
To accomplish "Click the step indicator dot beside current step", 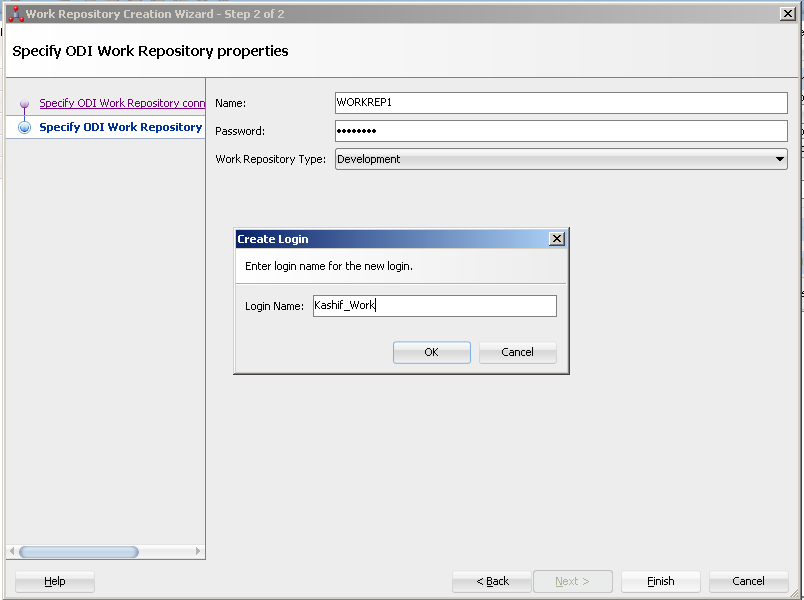I will tap(23, 127).
